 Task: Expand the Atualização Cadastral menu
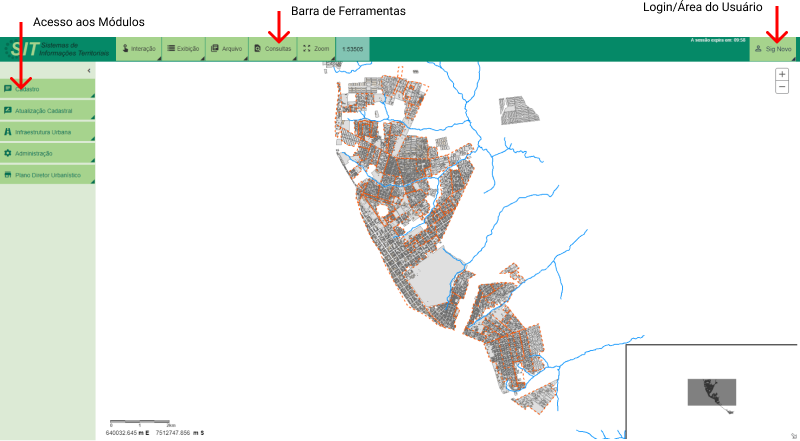click(48, 110)
